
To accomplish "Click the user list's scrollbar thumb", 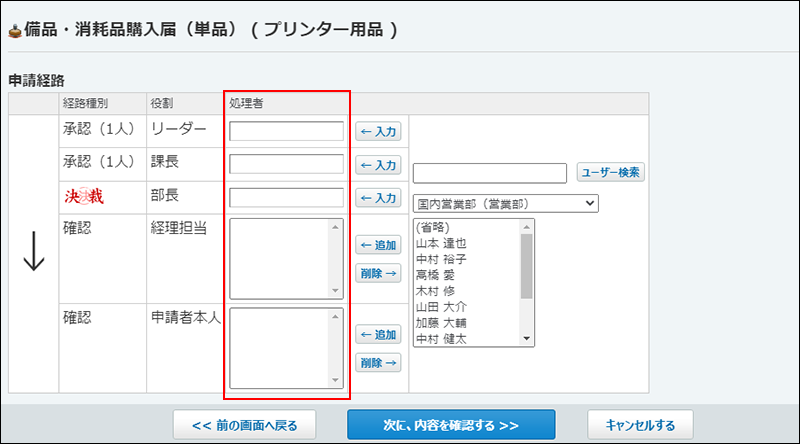I will coord(527,266).
